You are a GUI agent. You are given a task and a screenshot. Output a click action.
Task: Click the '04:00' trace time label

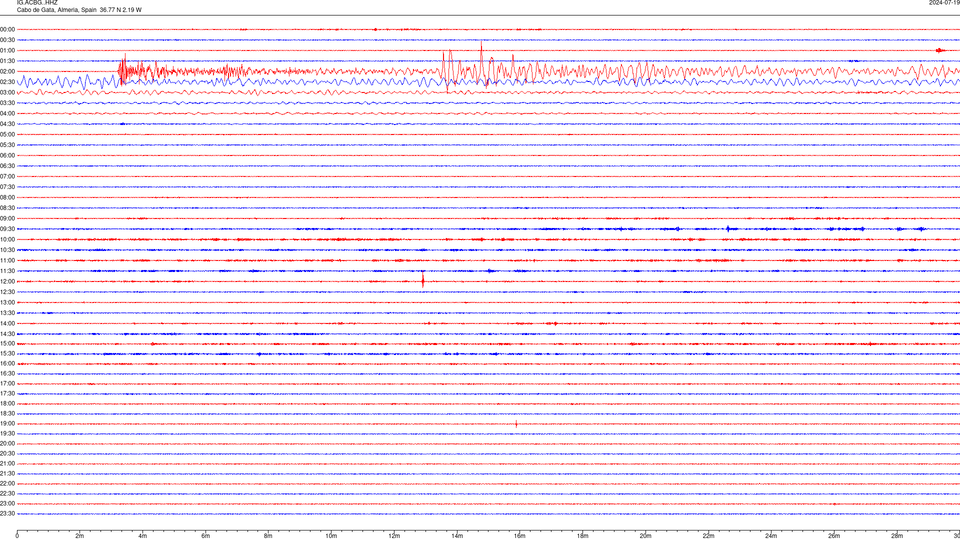pos(7,113)
